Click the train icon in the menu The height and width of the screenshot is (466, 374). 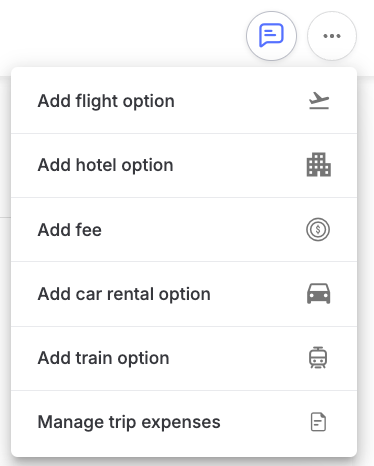coord(318,358)
